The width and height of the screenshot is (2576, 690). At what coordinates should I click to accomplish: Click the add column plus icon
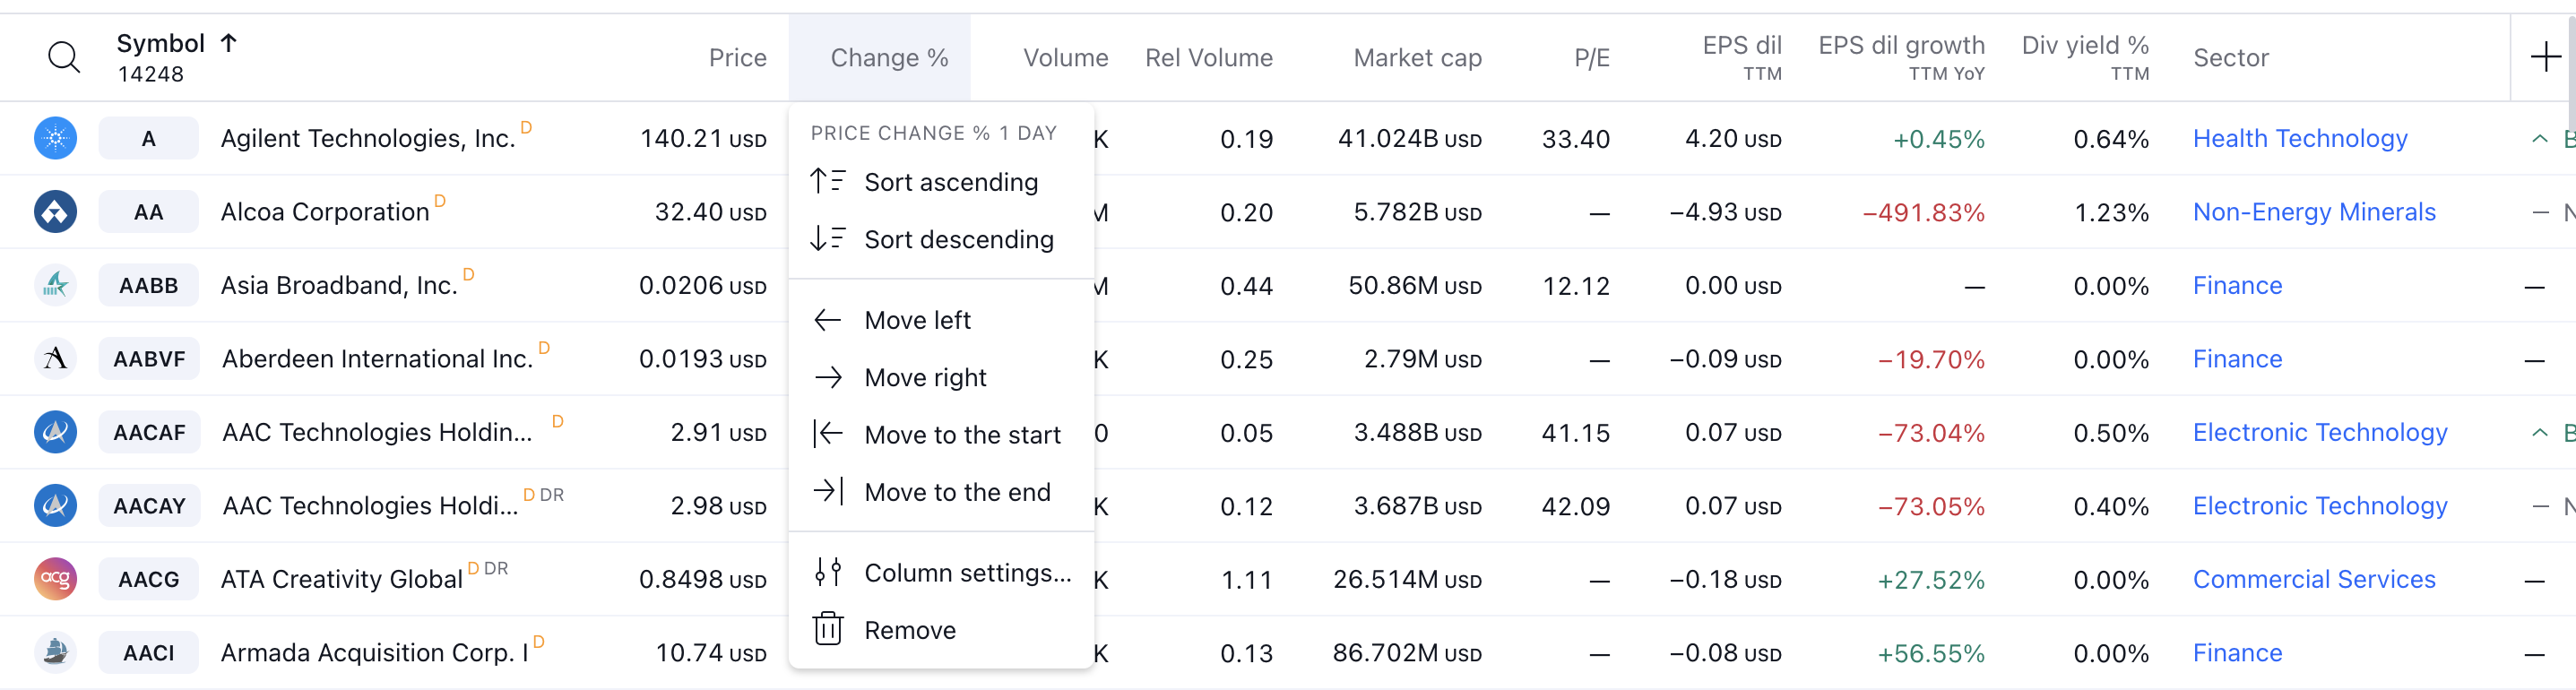click(2544, 57)
